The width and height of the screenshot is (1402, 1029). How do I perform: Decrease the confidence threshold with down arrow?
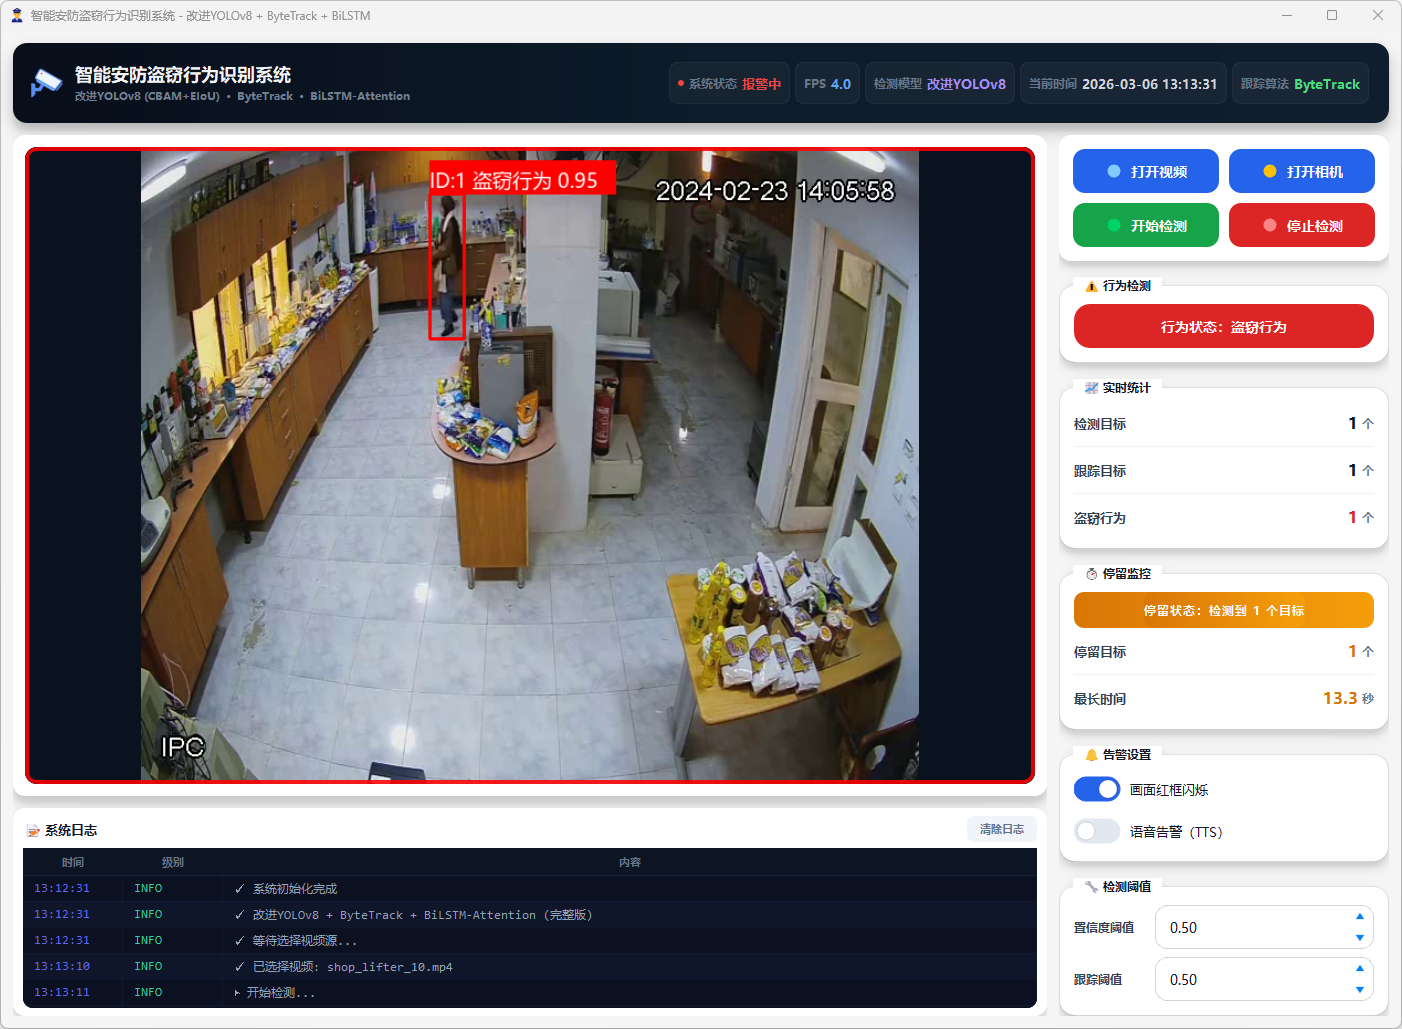(1359, 938)
